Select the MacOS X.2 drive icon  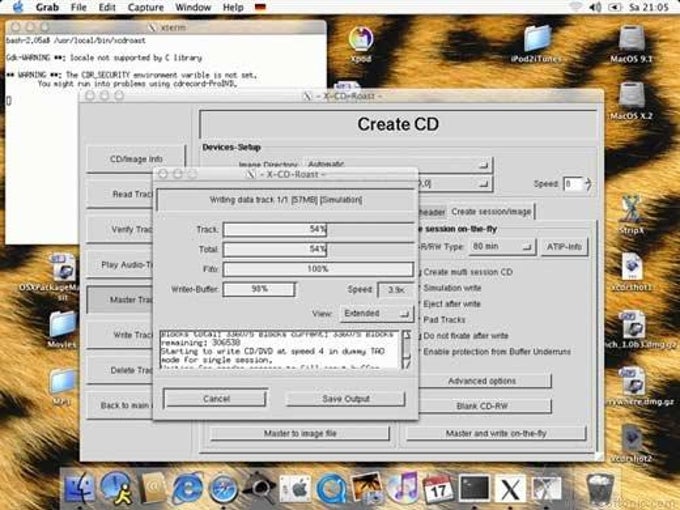coord(631,101)
